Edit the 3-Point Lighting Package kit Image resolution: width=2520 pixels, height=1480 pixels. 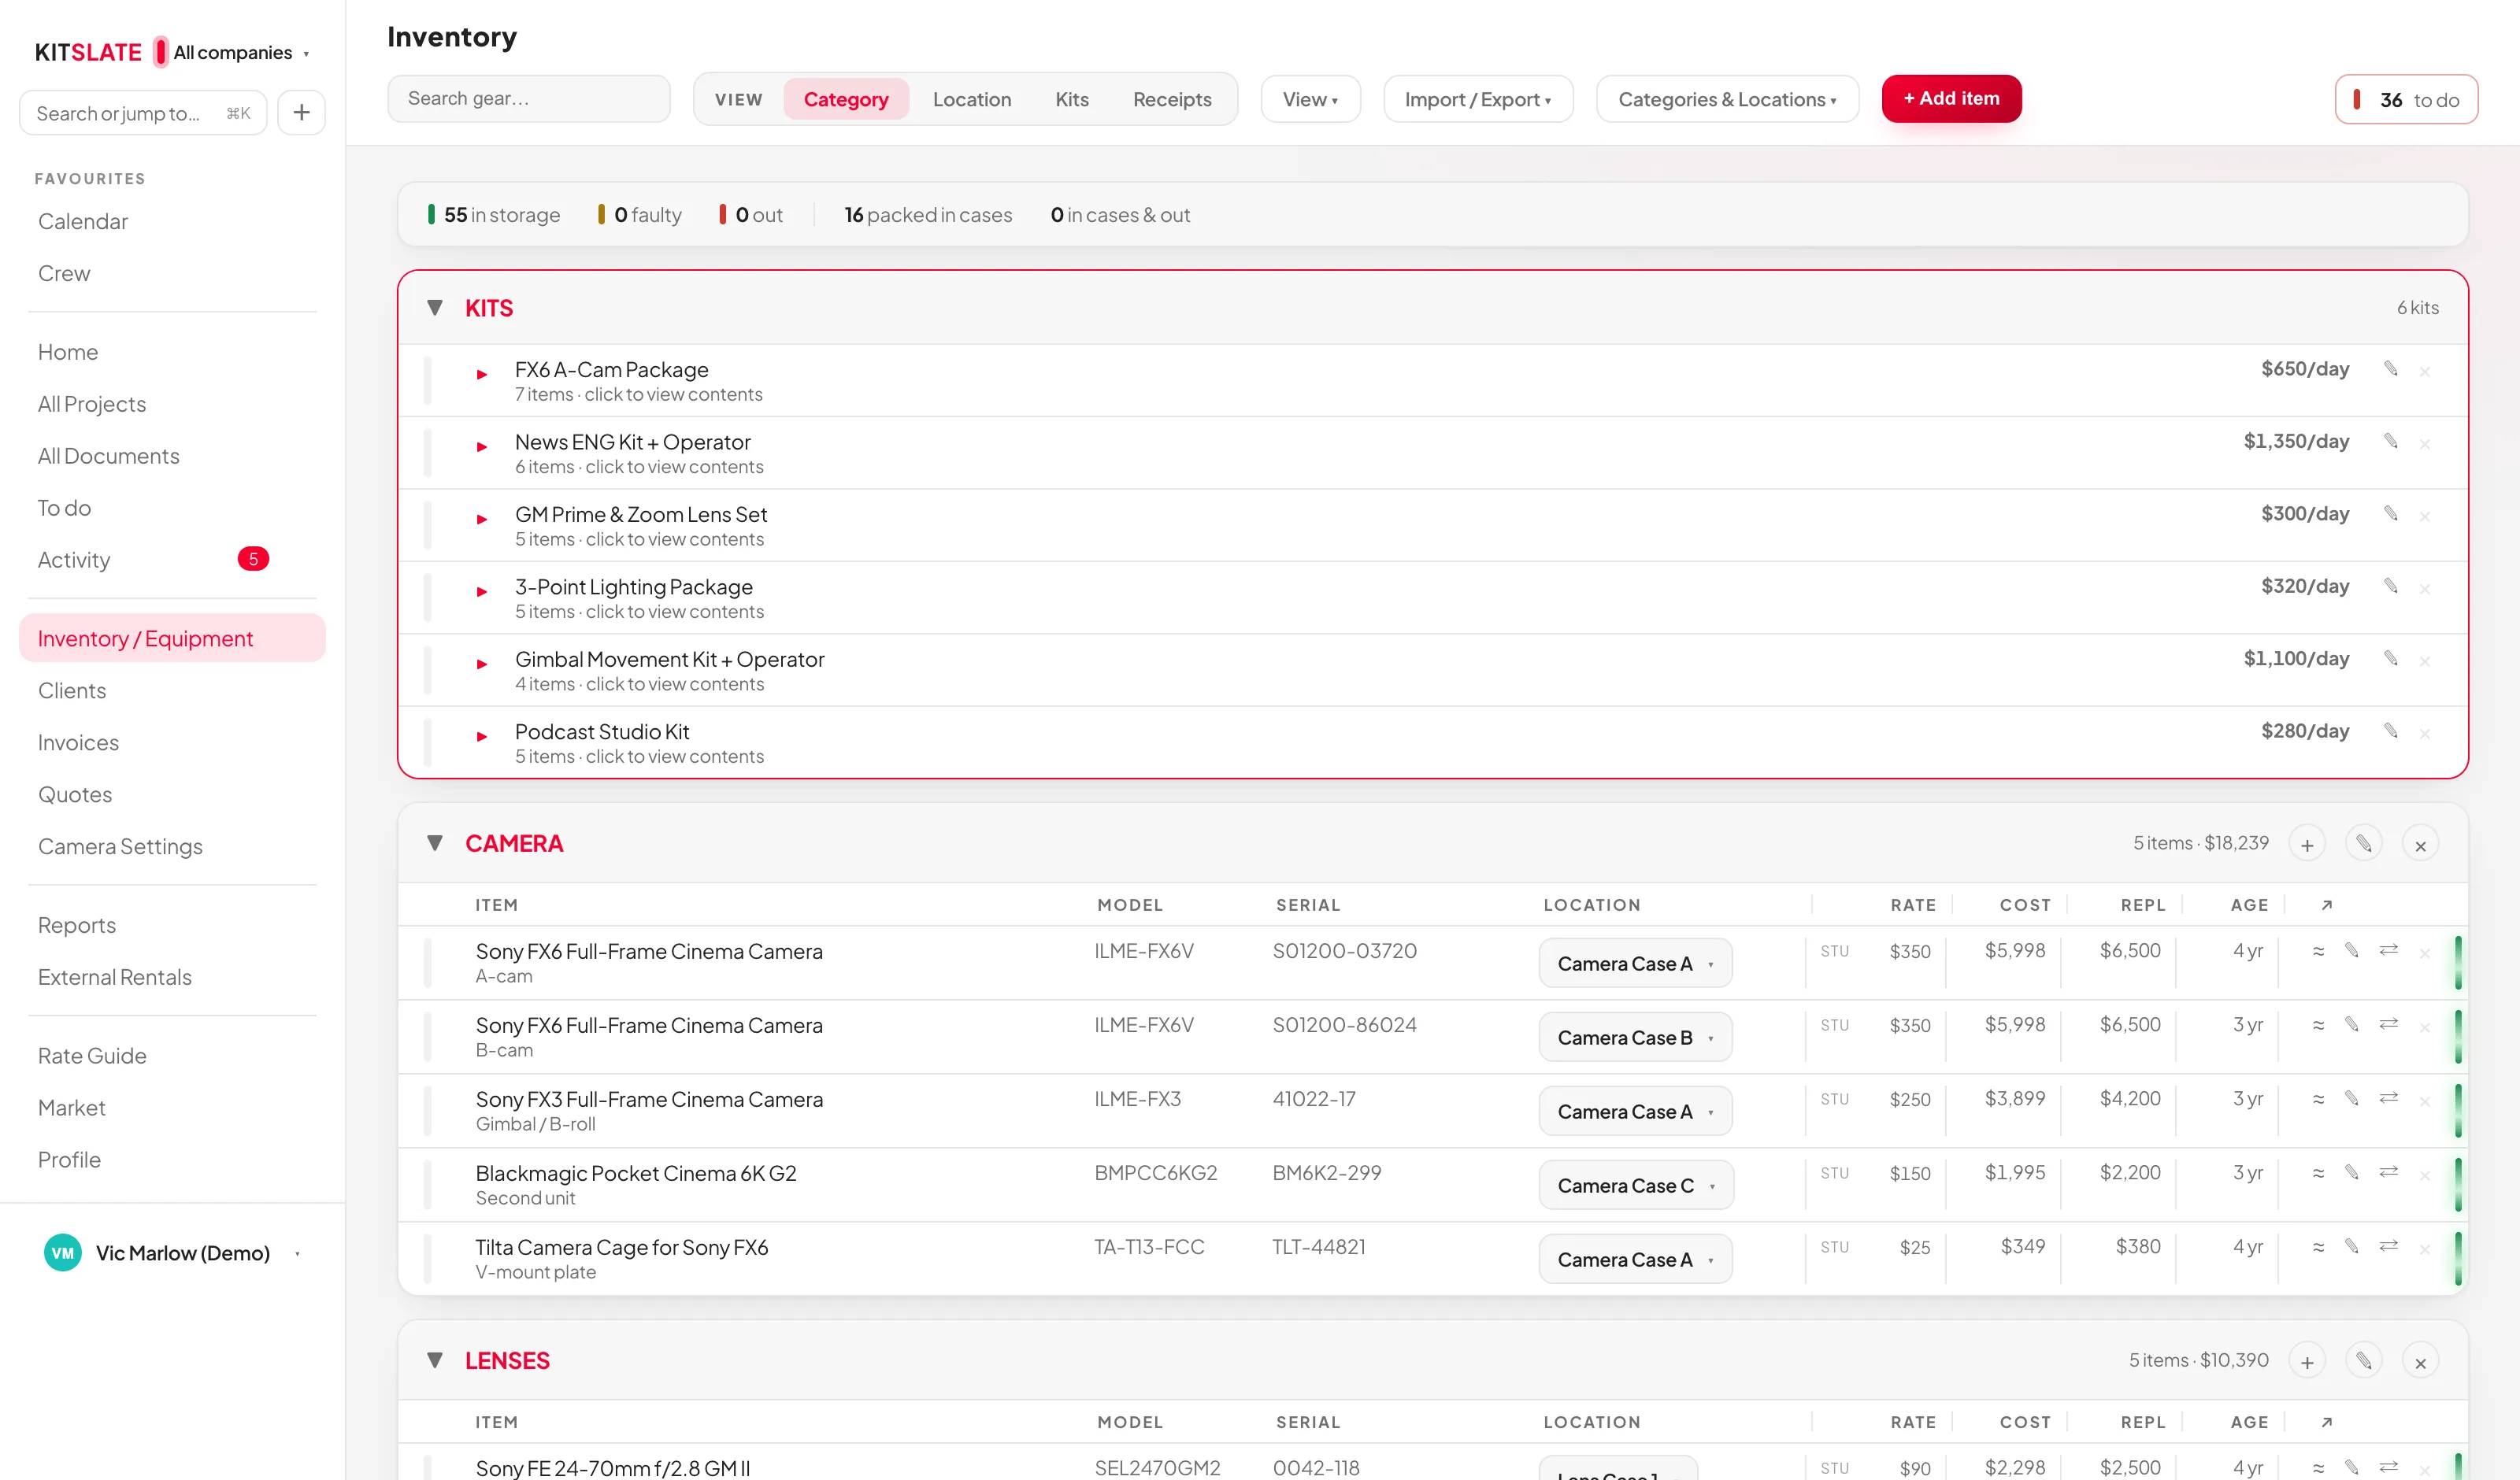[2390, 586]
